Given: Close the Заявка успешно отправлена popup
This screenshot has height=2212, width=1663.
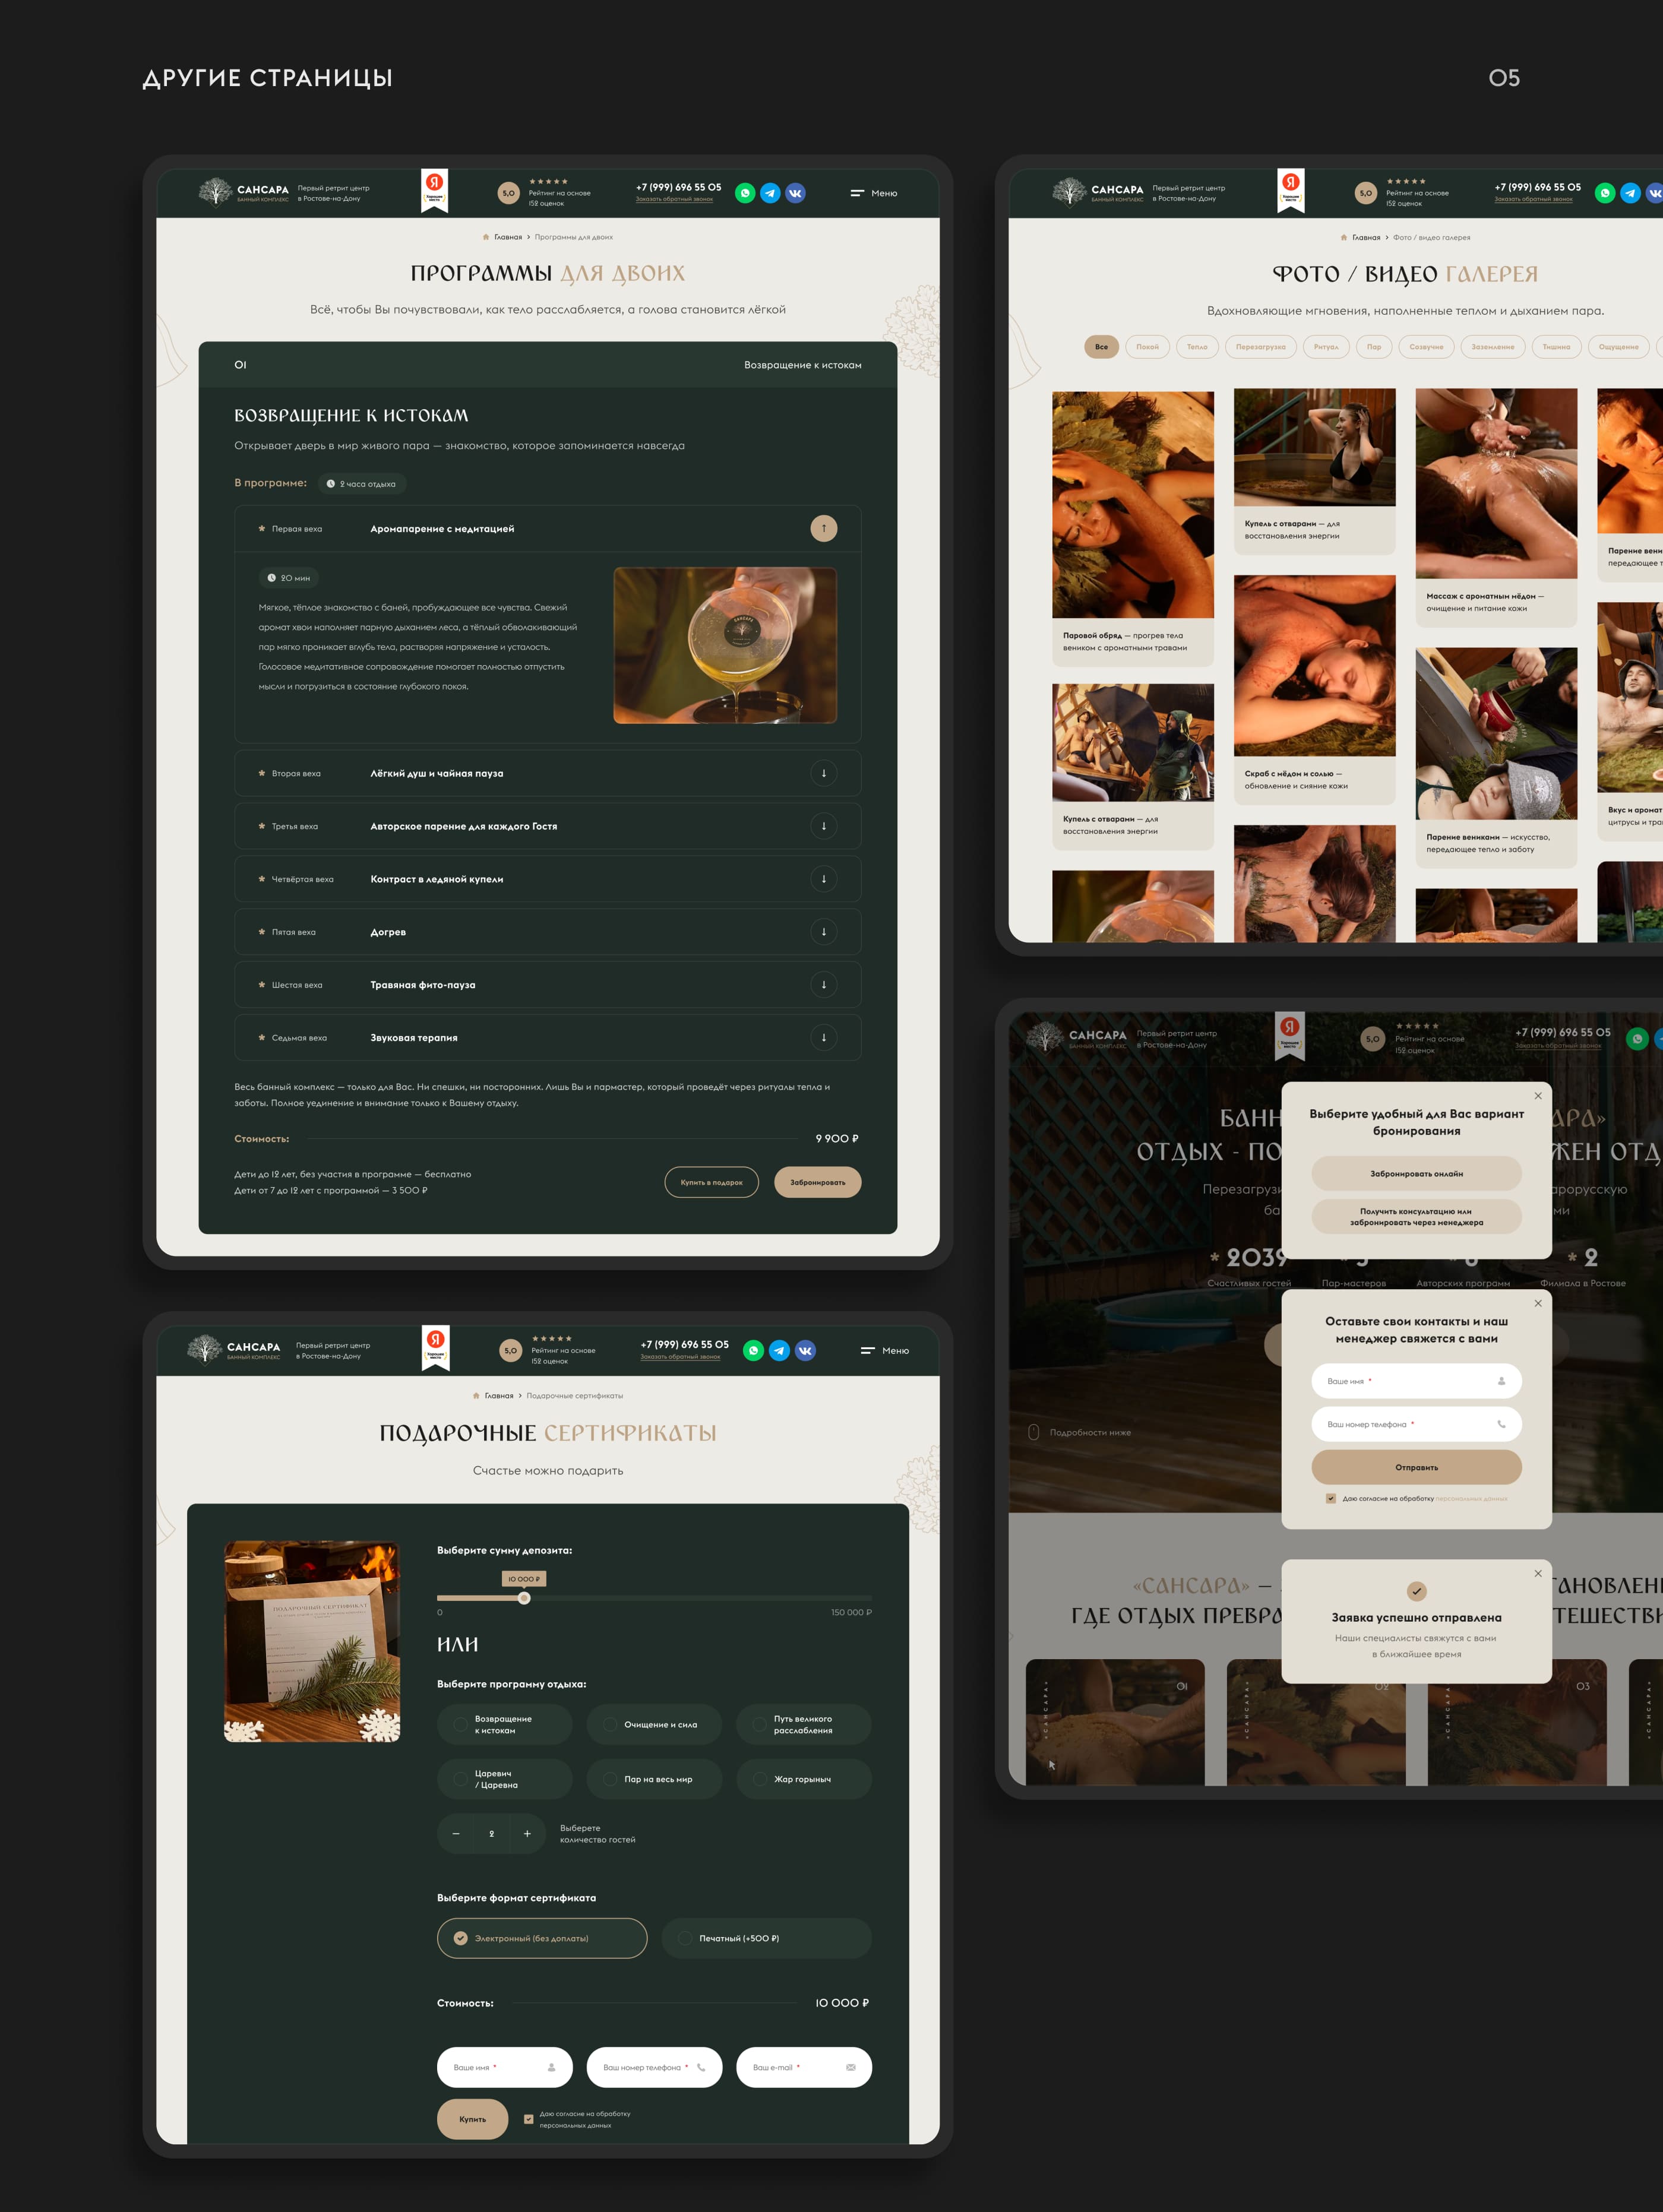Looking at the screenshot, I should click(x=1538, y=1573).
